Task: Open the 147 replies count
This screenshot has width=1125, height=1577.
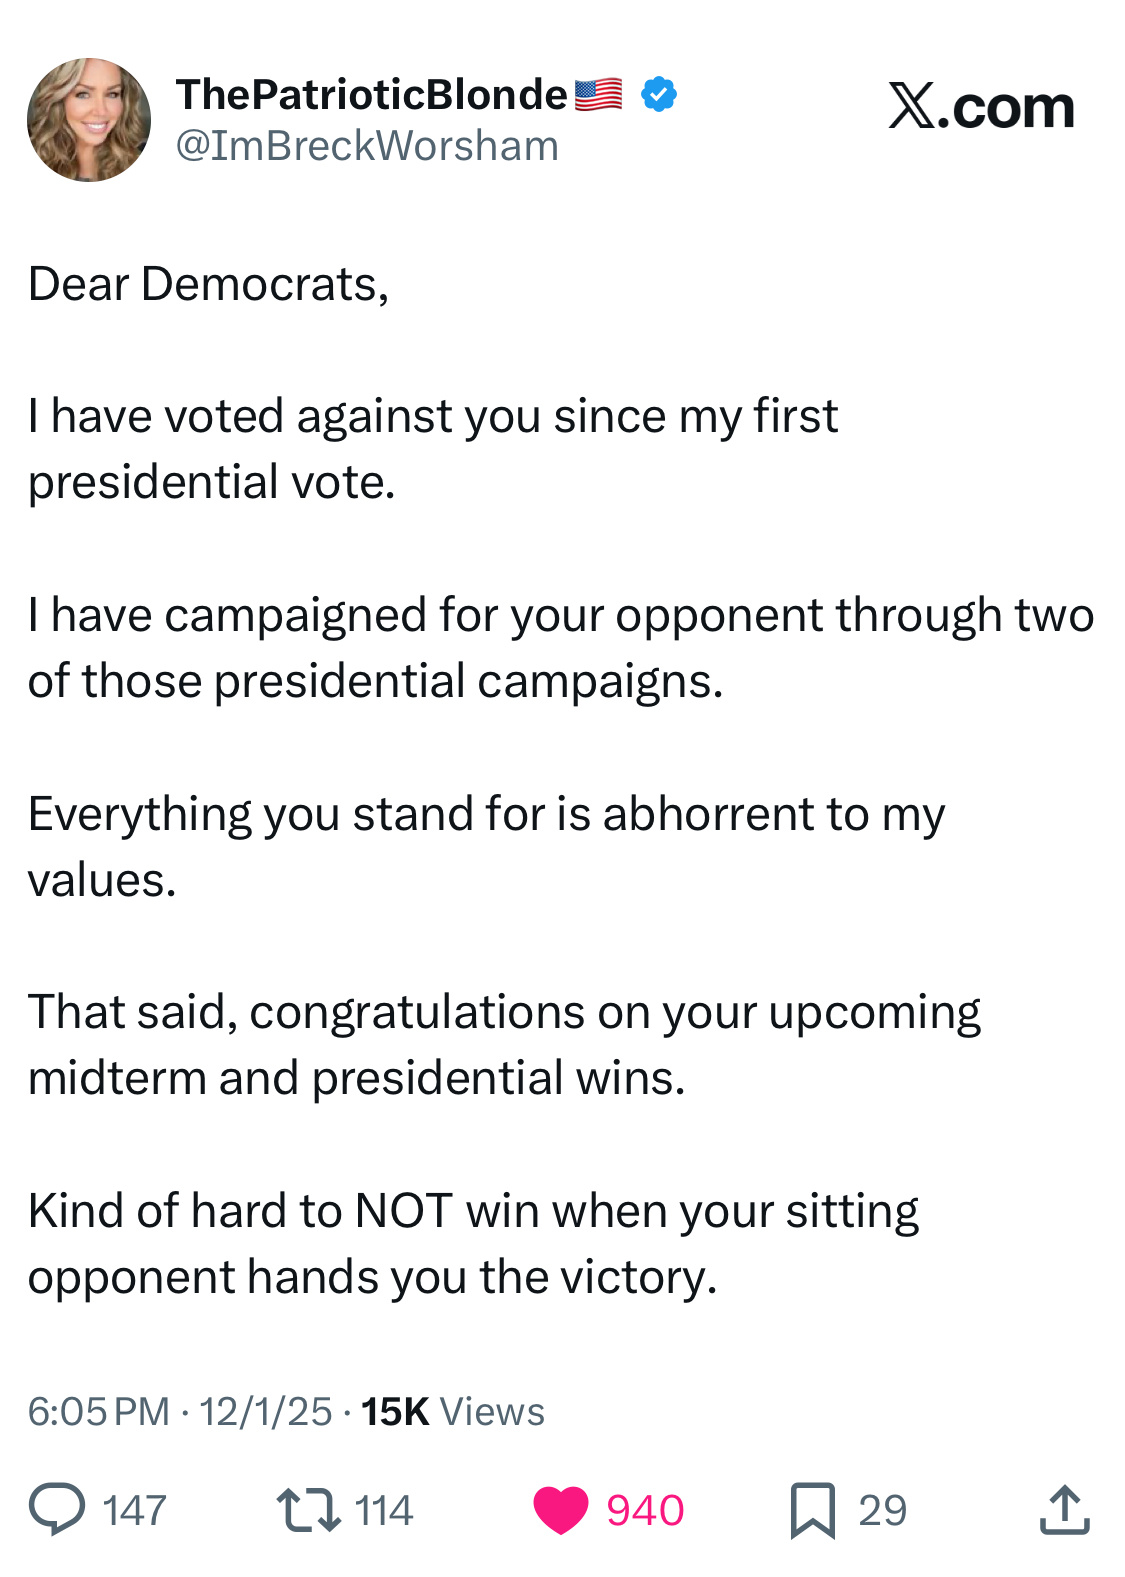Action: 134,1510
